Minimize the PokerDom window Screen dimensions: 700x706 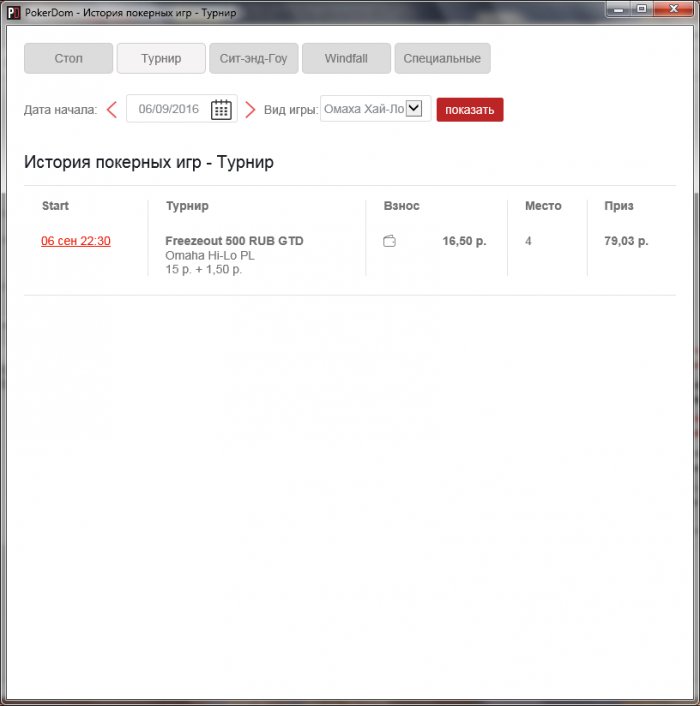tap(619, 9)
